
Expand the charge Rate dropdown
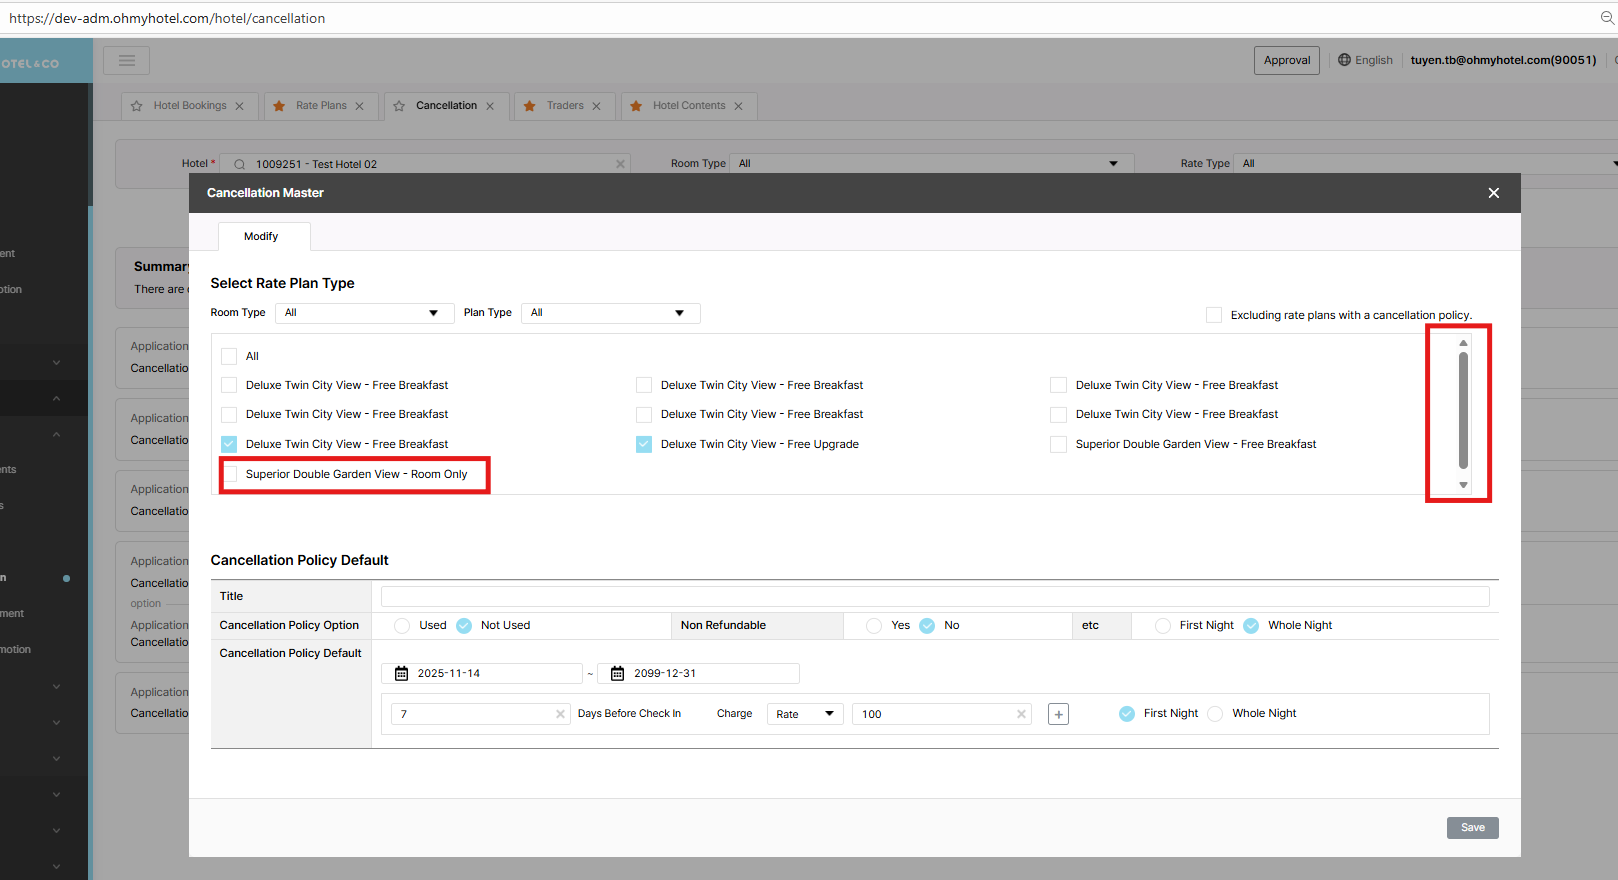805,714
